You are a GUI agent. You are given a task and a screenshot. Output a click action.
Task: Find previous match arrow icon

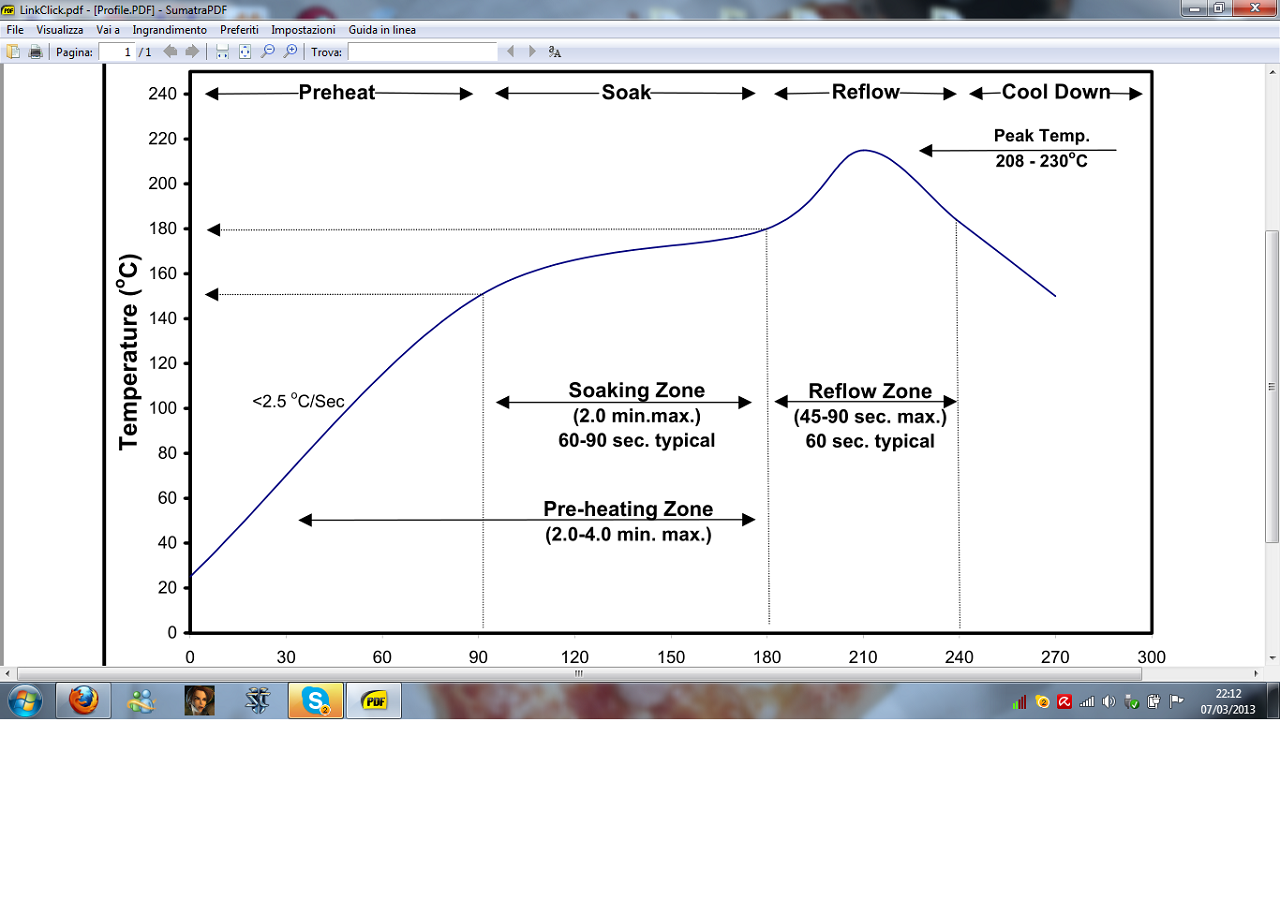pos(510,51)
